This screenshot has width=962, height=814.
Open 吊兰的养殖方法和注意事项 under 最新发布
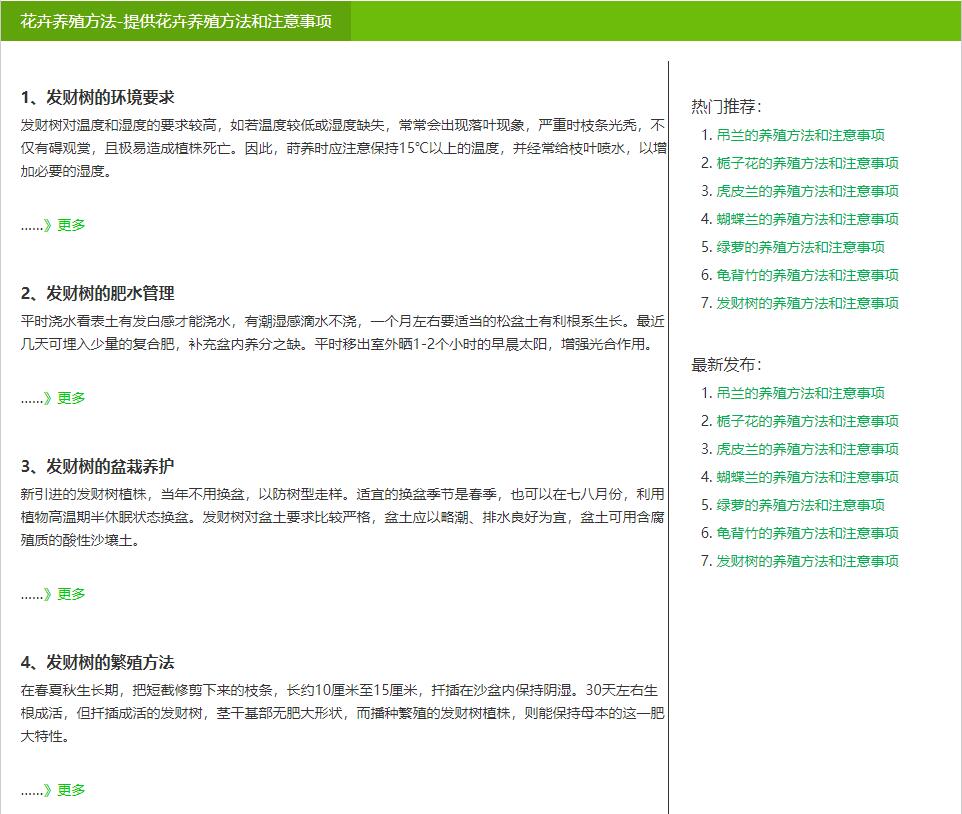click(800, 393)
